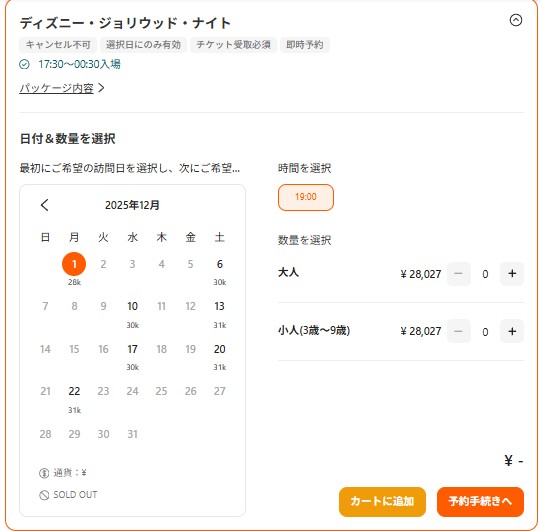Expand the chevron next to パッケージ内容

(x=101, y=88)
